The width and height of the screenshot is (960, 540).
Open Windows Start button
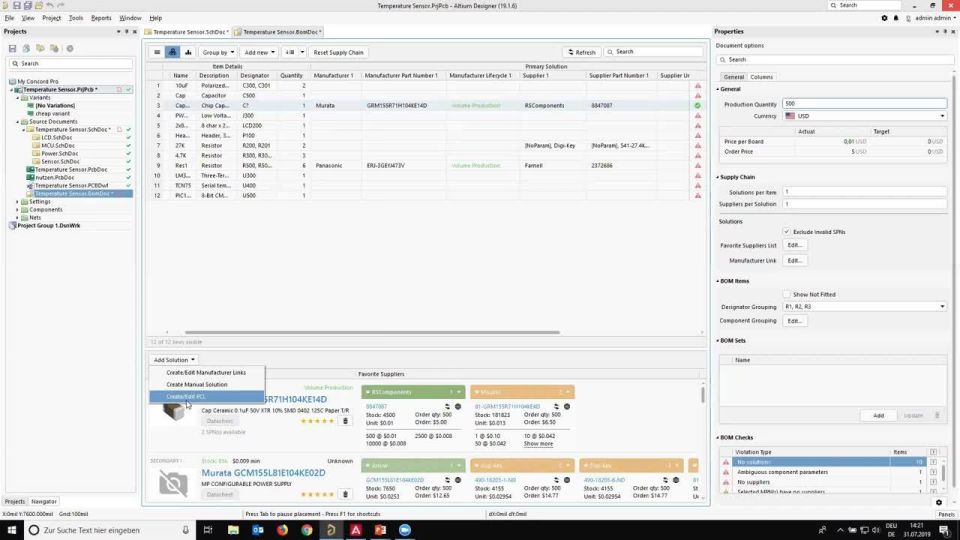point(12,530)
